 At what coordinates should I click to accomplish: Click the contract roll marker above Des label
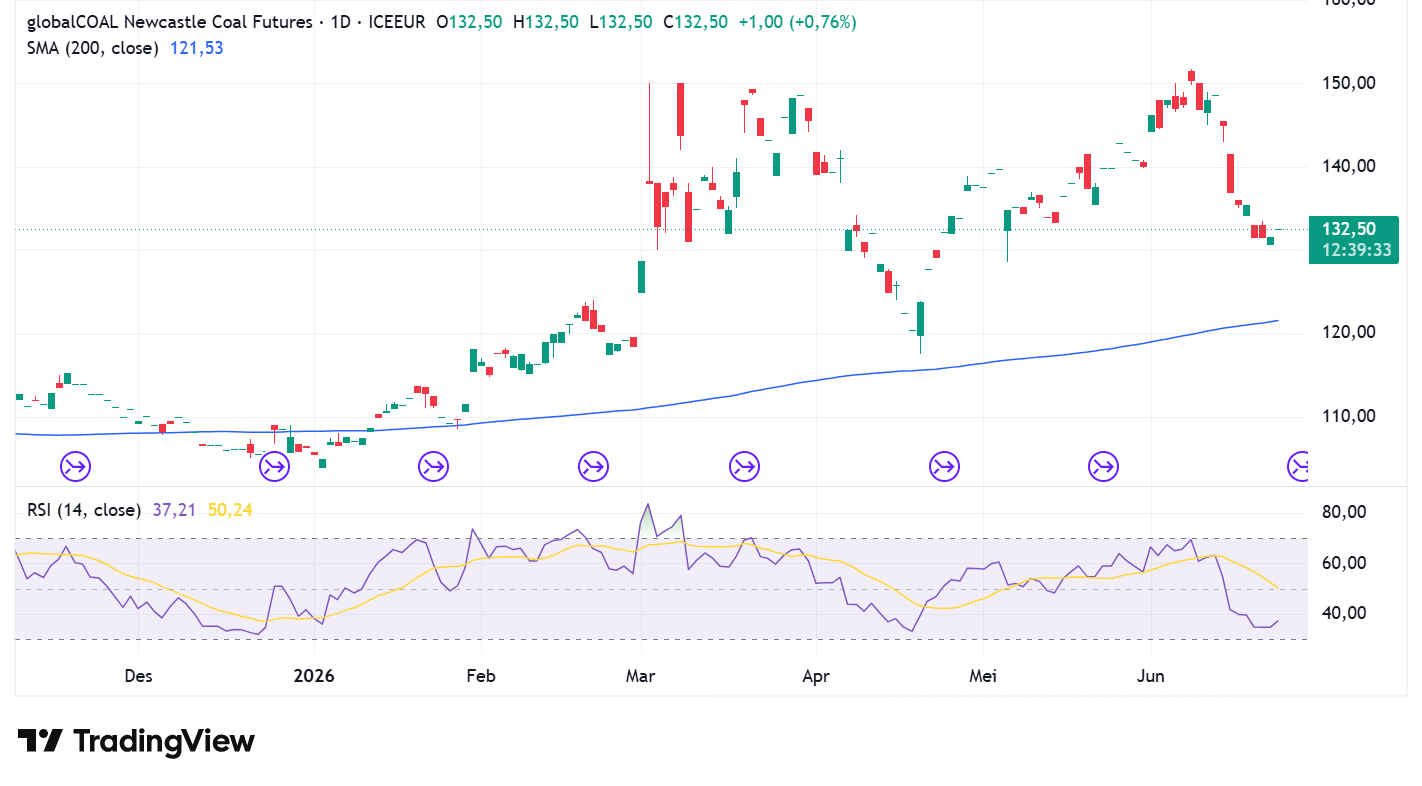[x=77, y=466]
